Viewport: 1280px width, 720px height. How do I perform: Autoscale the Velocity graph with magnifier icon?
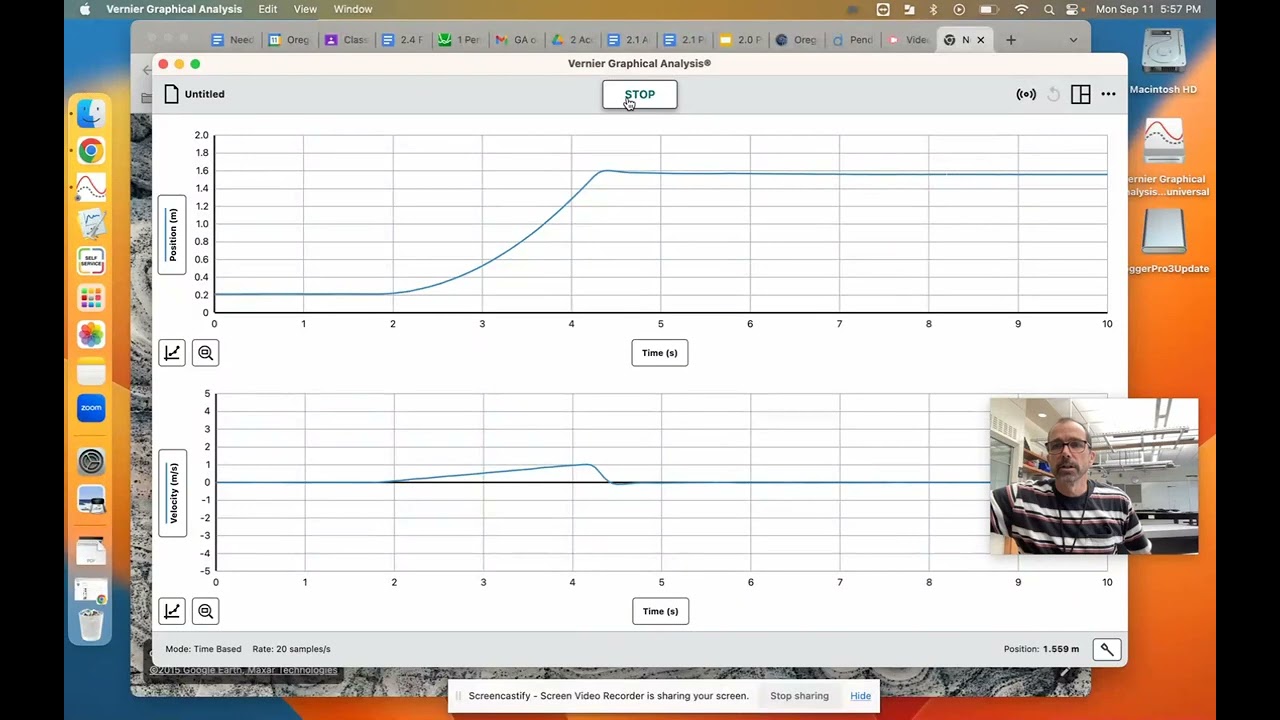pyautogui.click(x=205, y=611)
